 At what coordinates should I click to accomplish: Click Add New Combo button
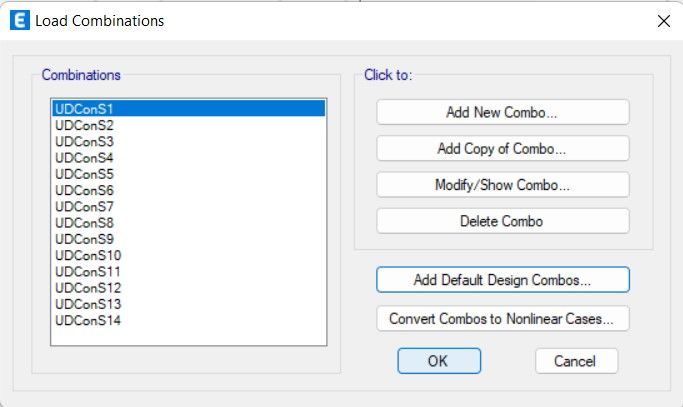coord(503,112)
